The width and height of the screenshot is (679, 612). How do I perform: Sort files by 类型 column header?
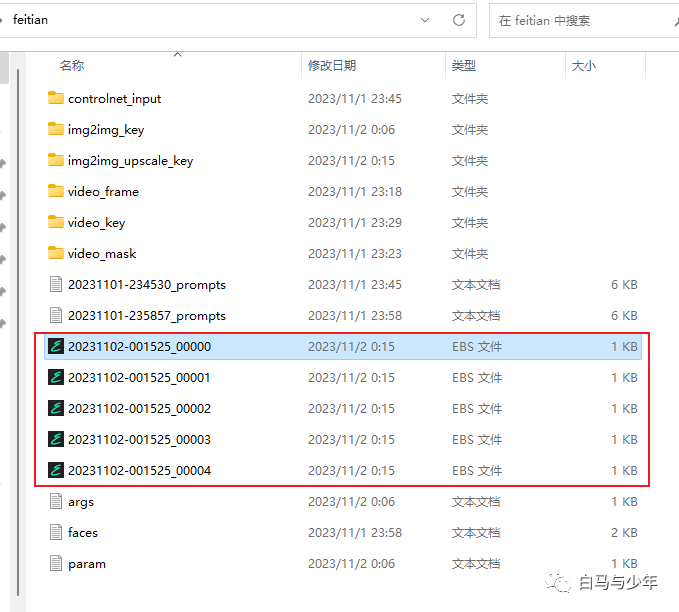point(464,66)
